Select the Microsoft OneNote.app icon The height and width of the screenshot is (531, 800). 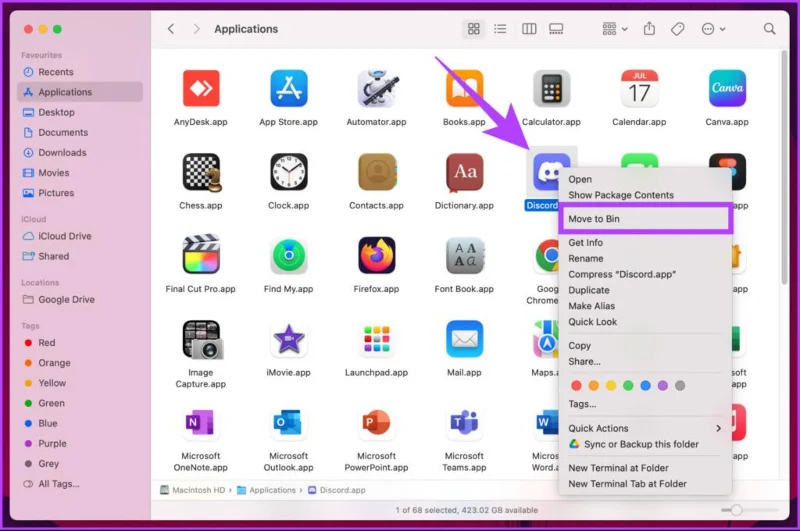(x=200, y=422)
